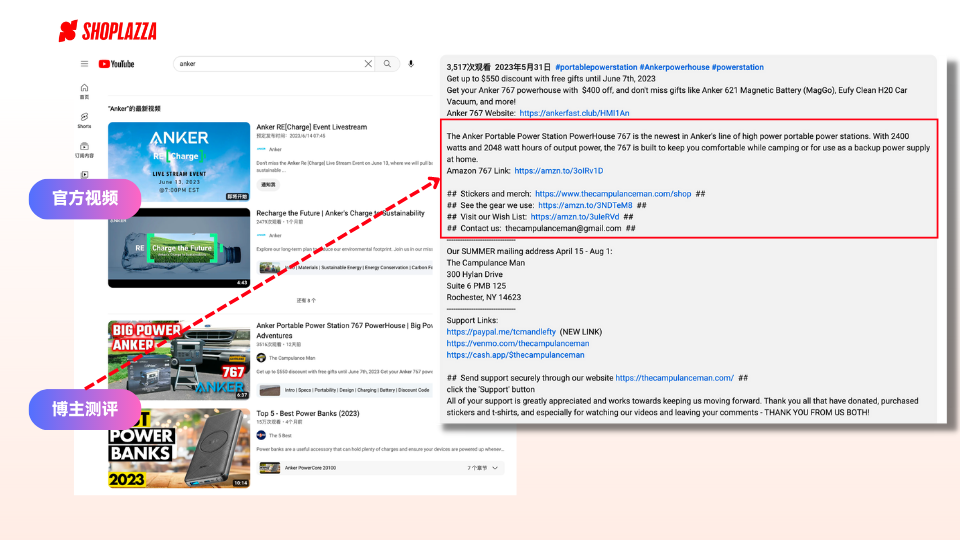Click the 'Support Links:' text
This screenshot has height=540, width=960.
pos(472,320)
